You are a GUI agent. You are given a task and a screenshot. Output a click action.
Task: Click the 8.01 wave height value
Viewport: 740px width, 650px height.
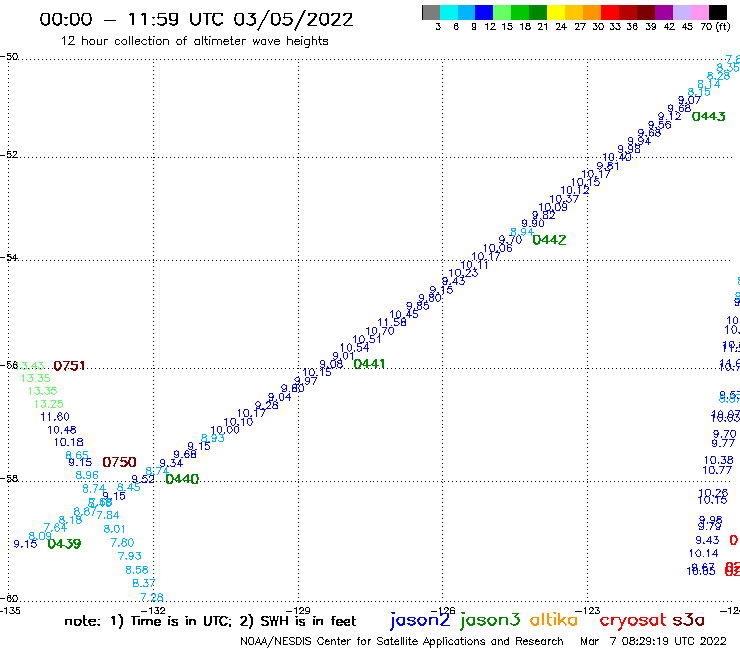point(115,529)
